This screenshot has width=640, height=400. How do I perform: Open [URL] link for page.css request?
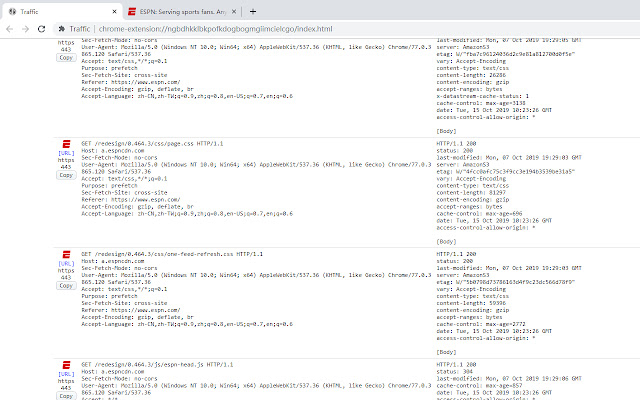point(66,155)
